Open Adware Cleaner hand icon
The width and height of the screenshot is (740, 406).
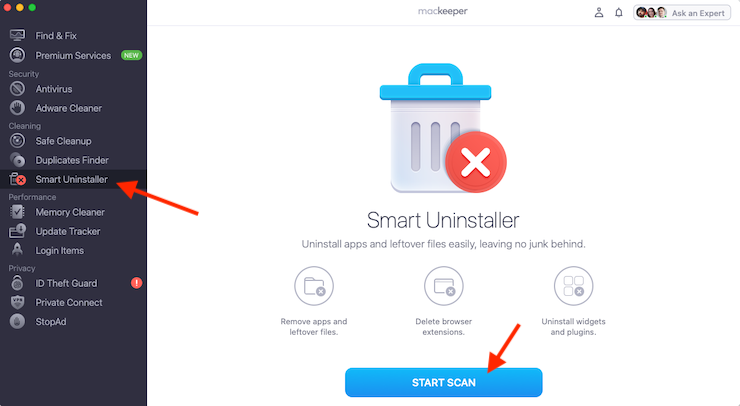click(17, 108)
